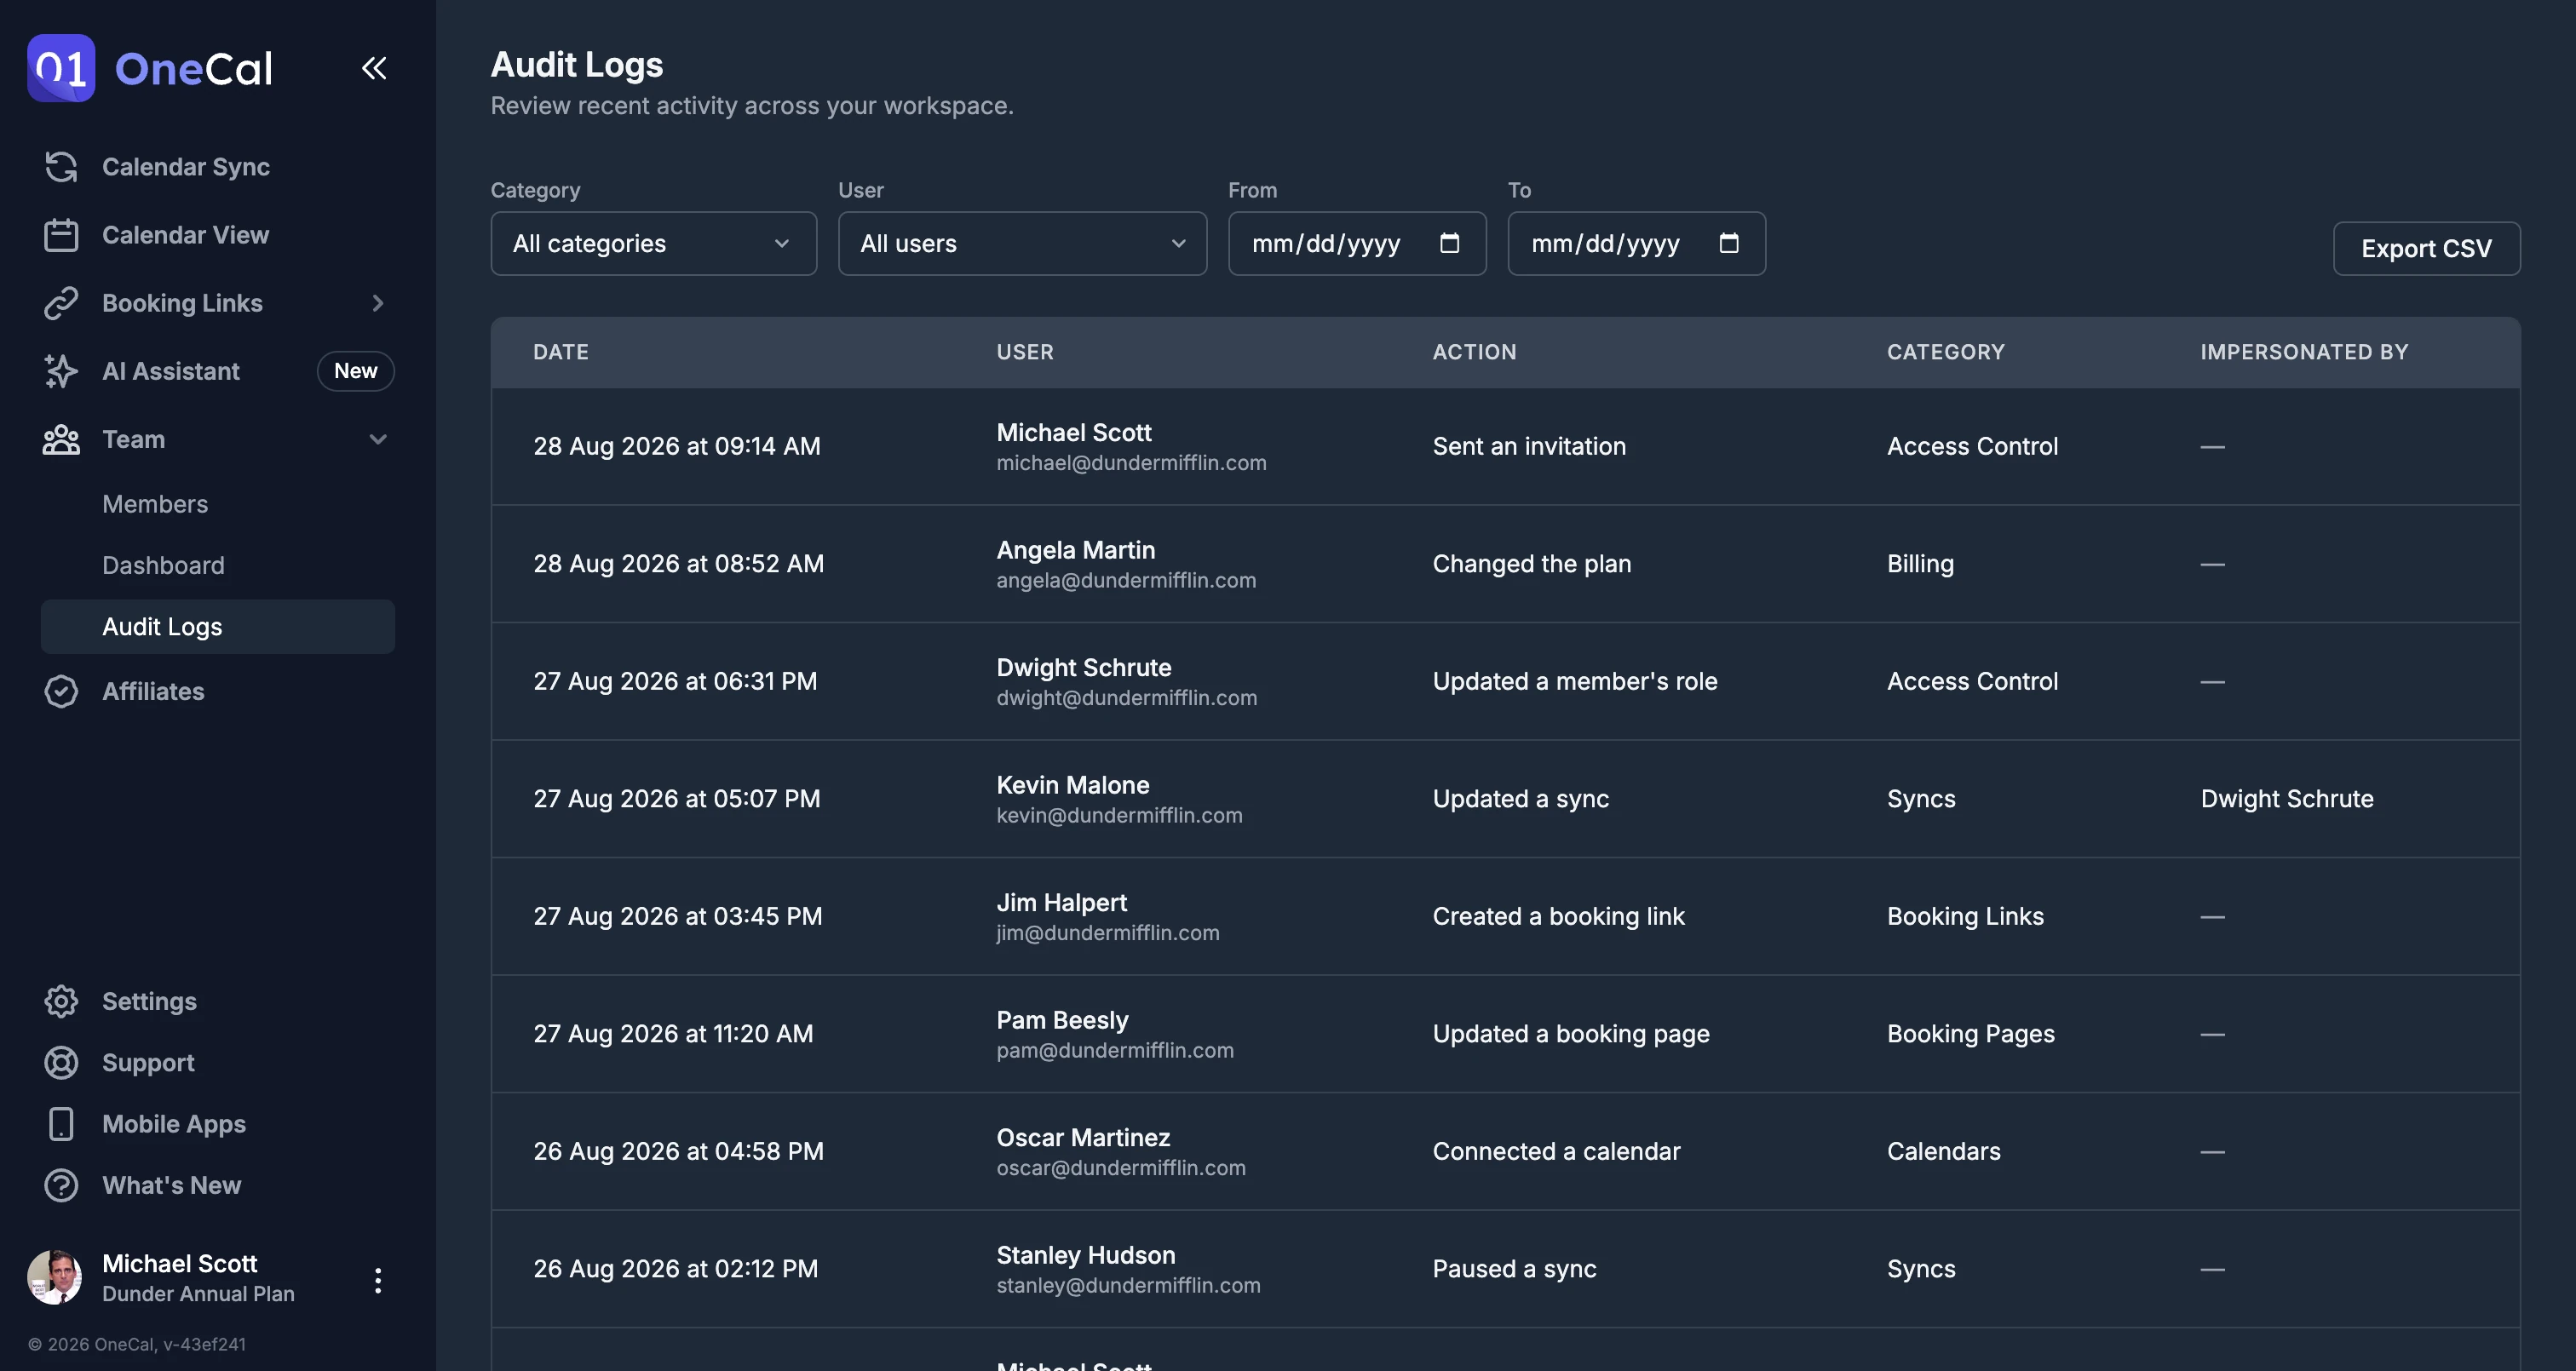The height and width of the screenshot is (1371, 2576).
Task: Click the USER column header
Action: (1025, 352)
